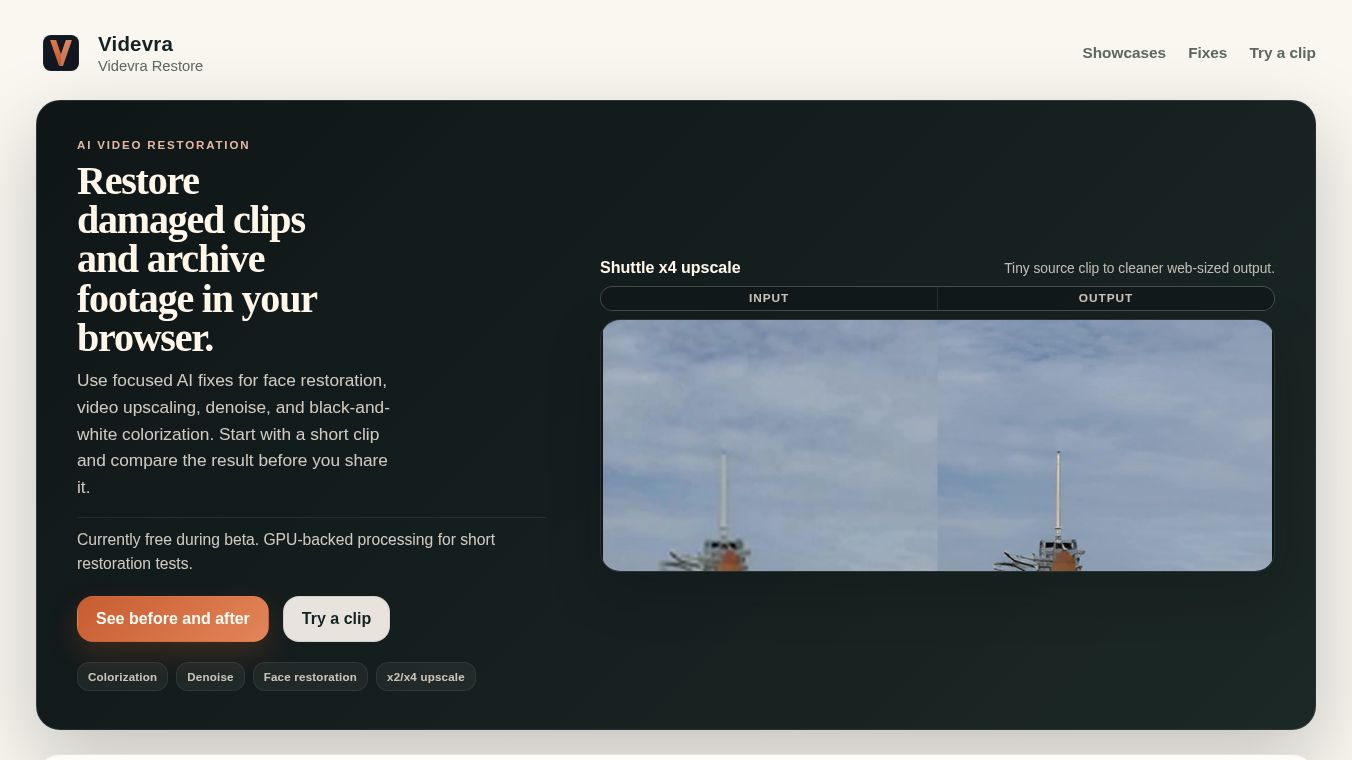Viewport: 1352px width, 760px height.
Task: Select the Denoise tag
Action: [x=210, y=677]
